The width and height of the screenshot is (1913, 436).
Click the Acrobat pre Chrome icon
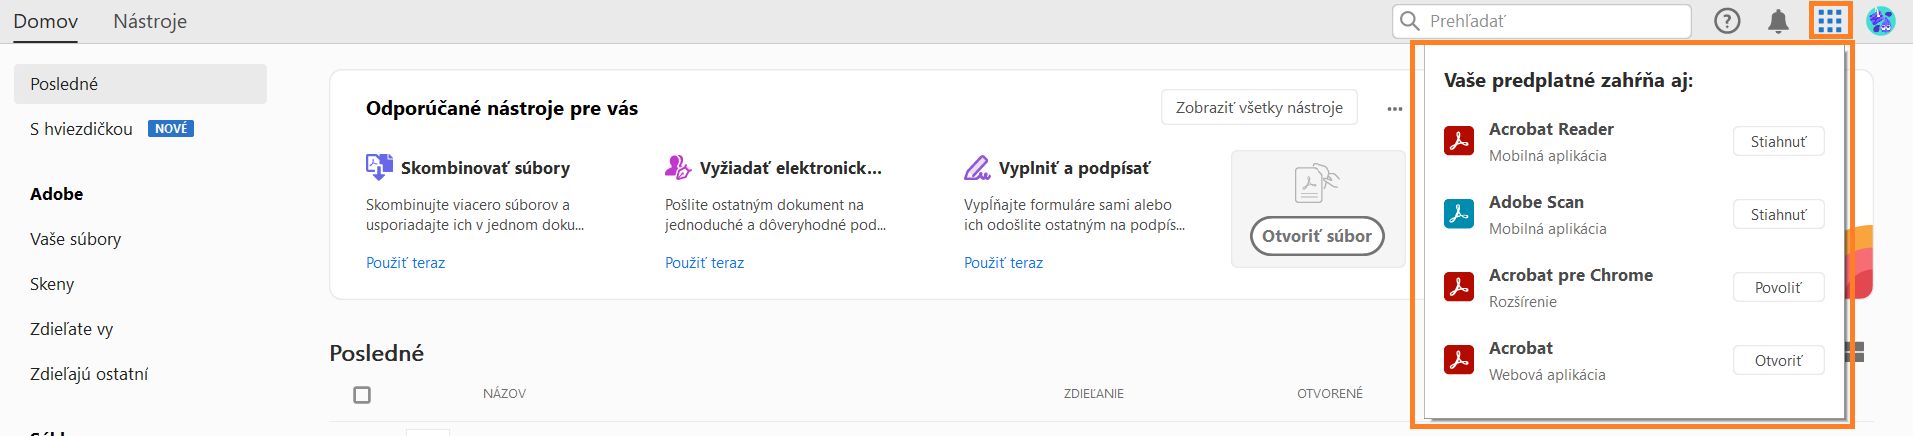(1459, 287)
